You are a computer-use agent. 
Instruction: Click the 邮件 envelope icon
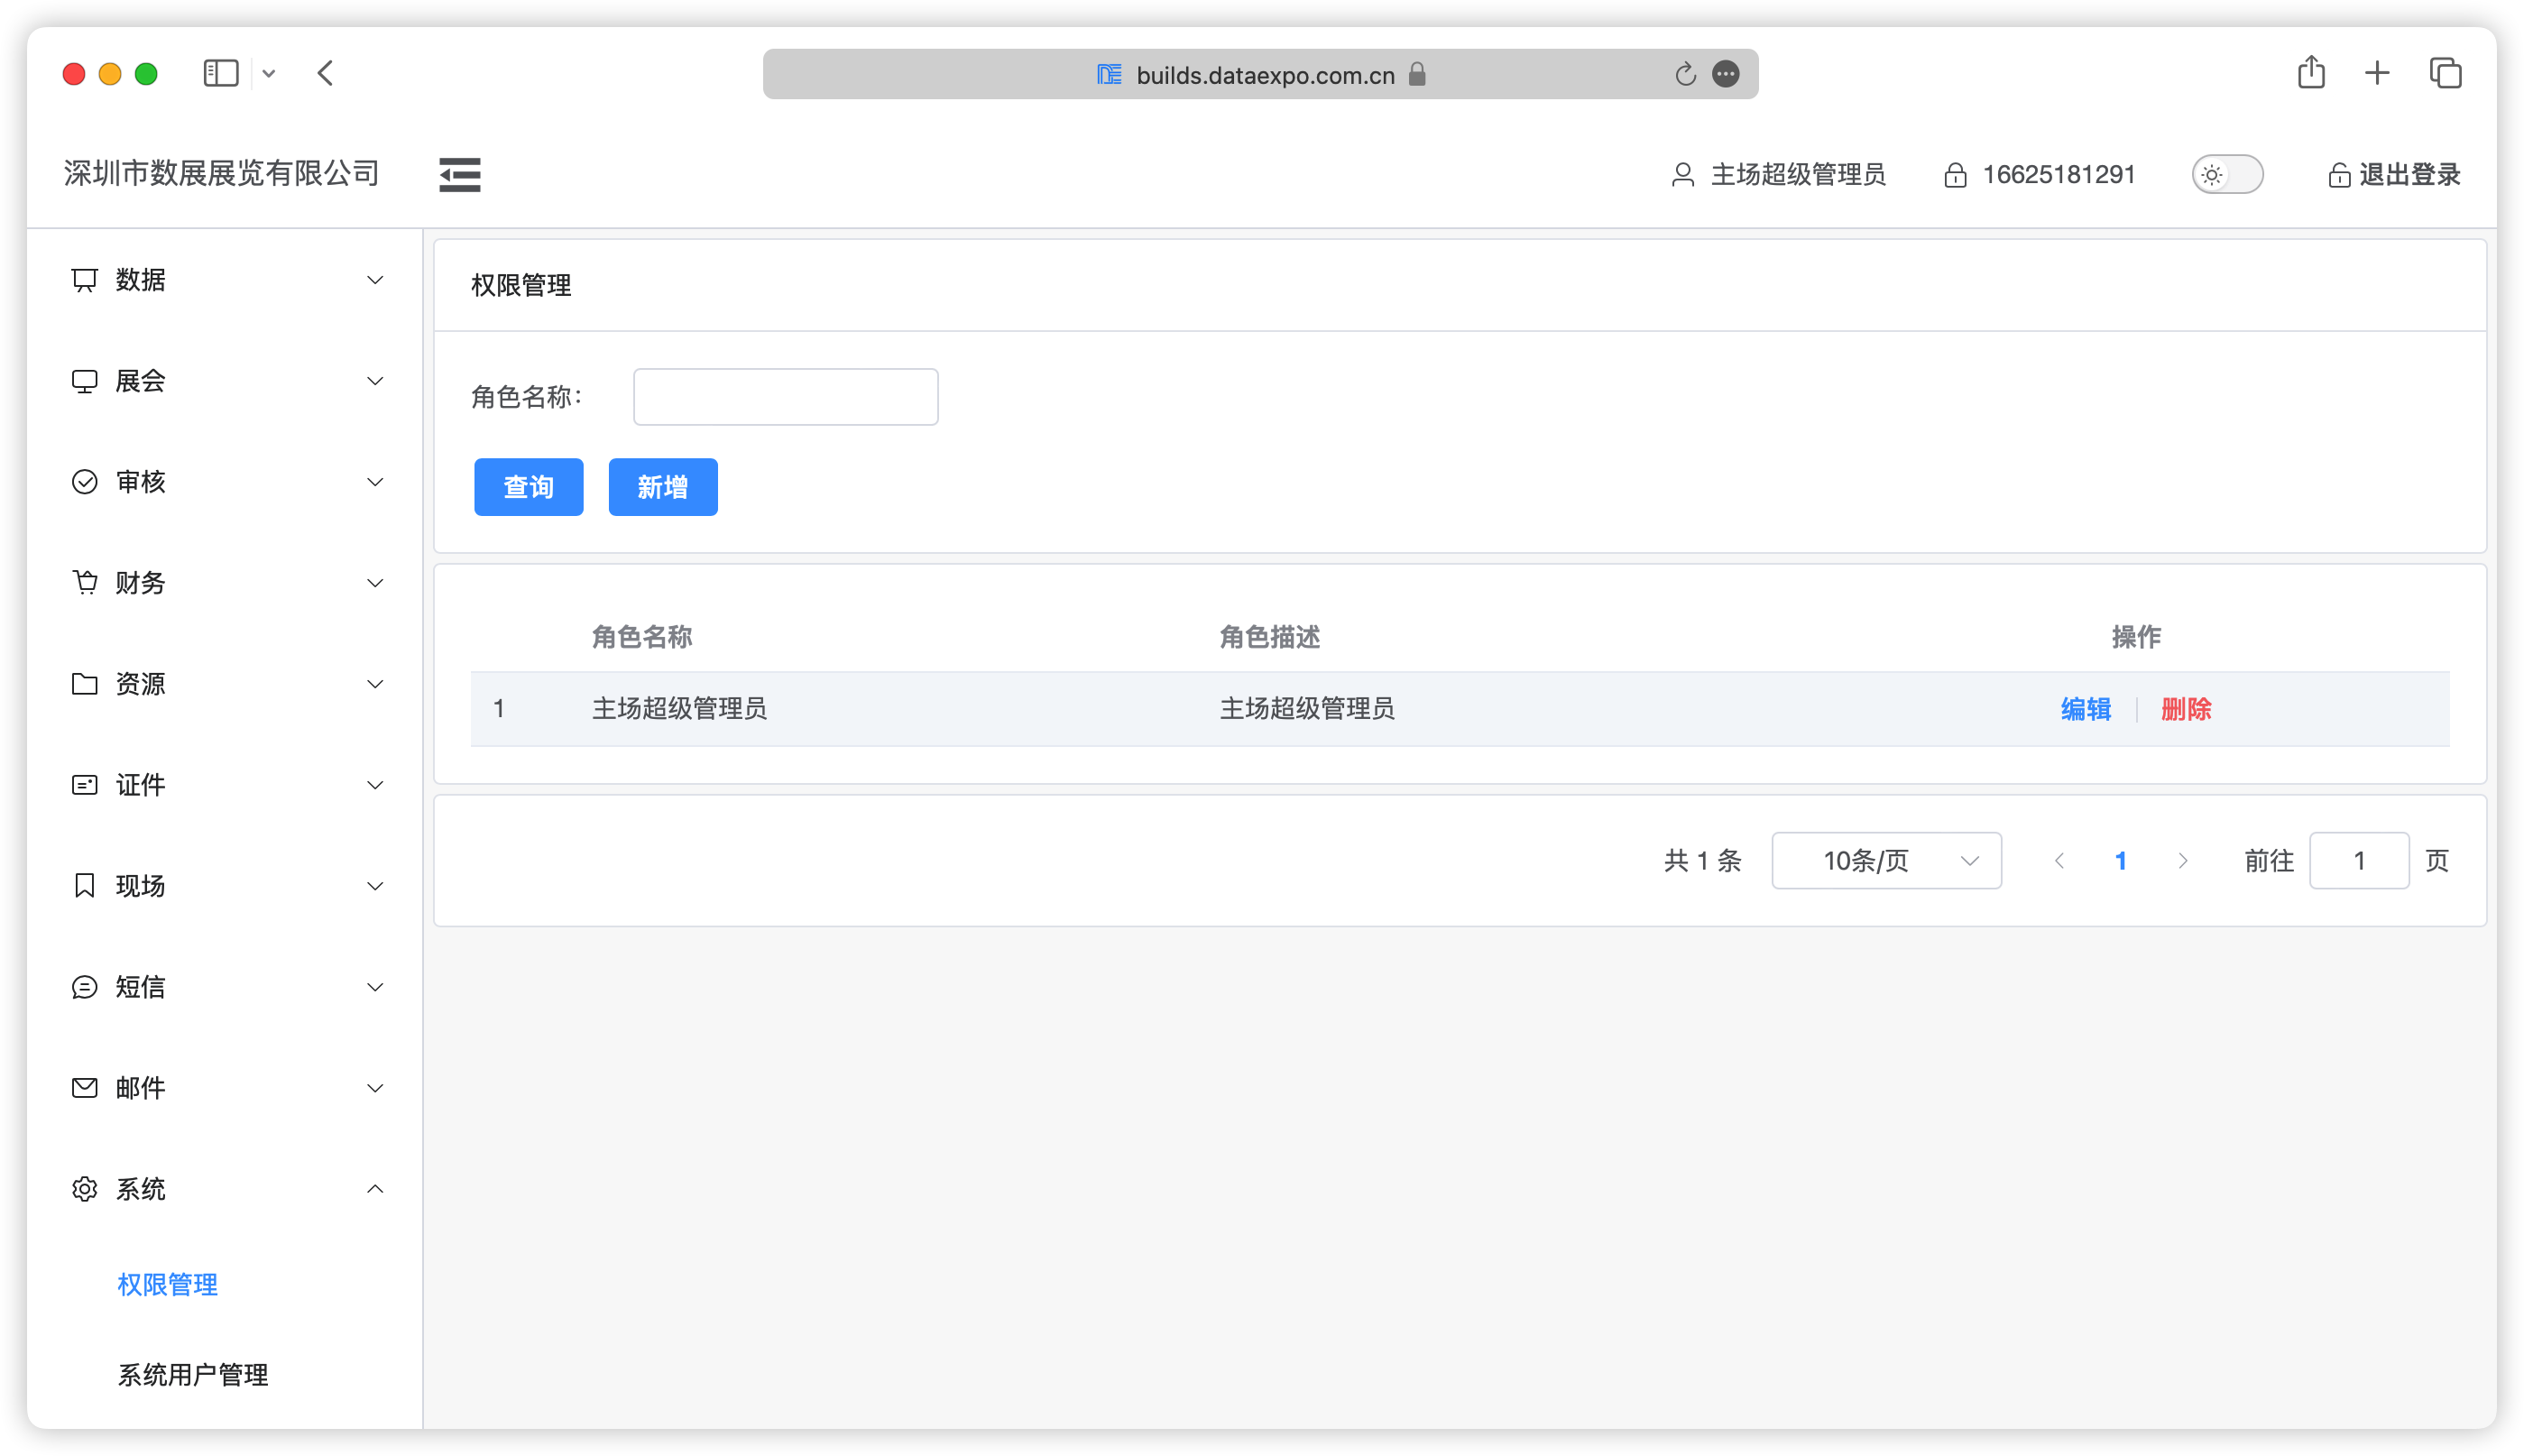[x=85, y=1088]
